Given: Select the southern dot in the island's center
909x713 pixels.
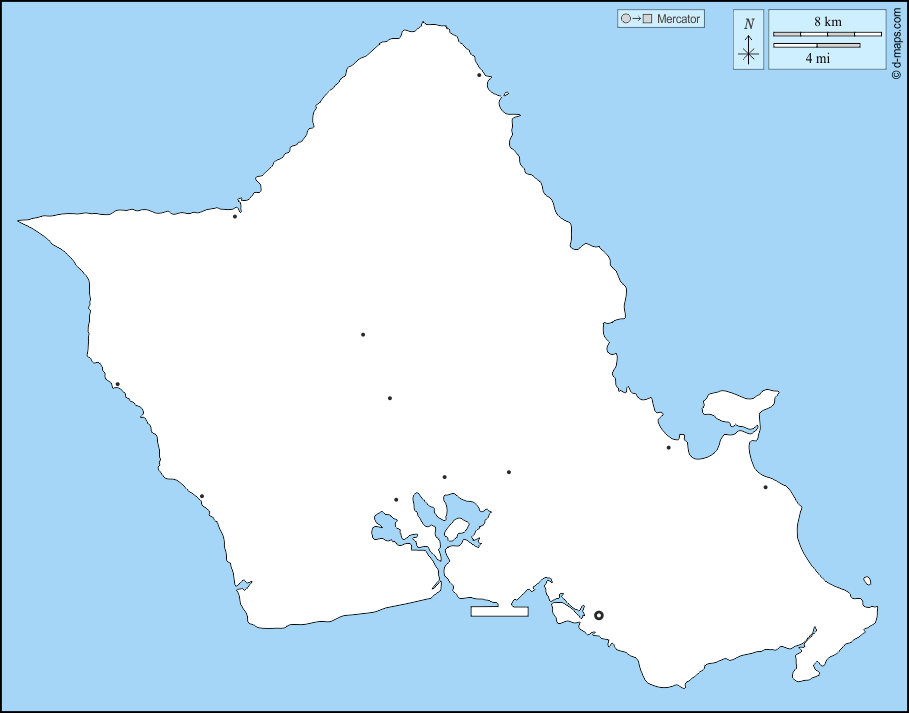Looking at the screenshot, I should pos(390,398).
